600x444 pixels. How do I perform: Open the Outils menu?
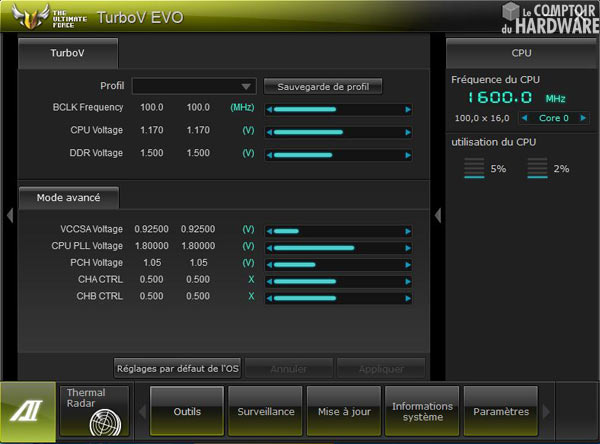pyautogui.click(x=187, y=411)
